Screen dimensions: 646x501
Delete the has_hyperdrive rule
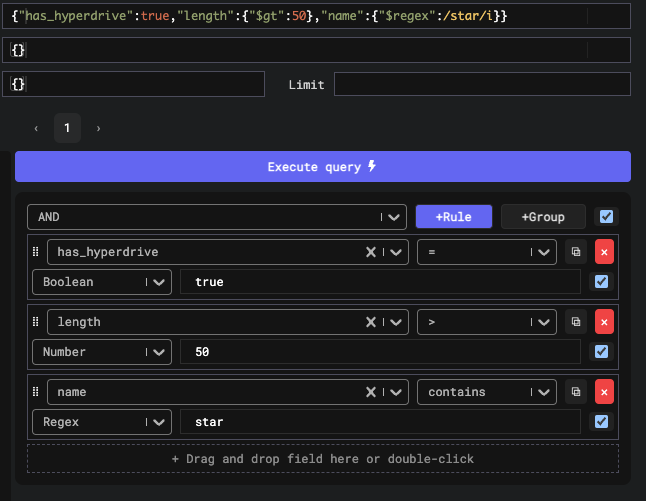coord(604,252)
